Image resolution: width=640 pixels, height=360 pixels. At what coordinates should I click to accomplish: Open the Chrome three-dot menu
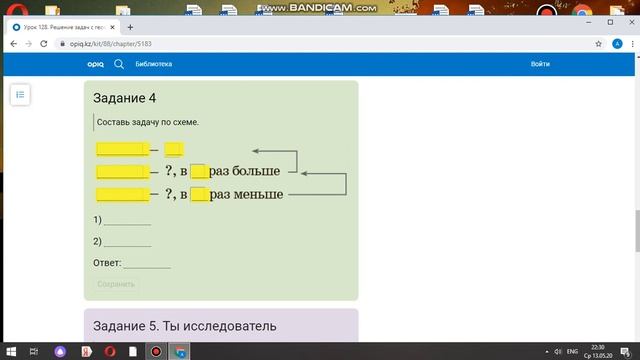tap(632, 44)
